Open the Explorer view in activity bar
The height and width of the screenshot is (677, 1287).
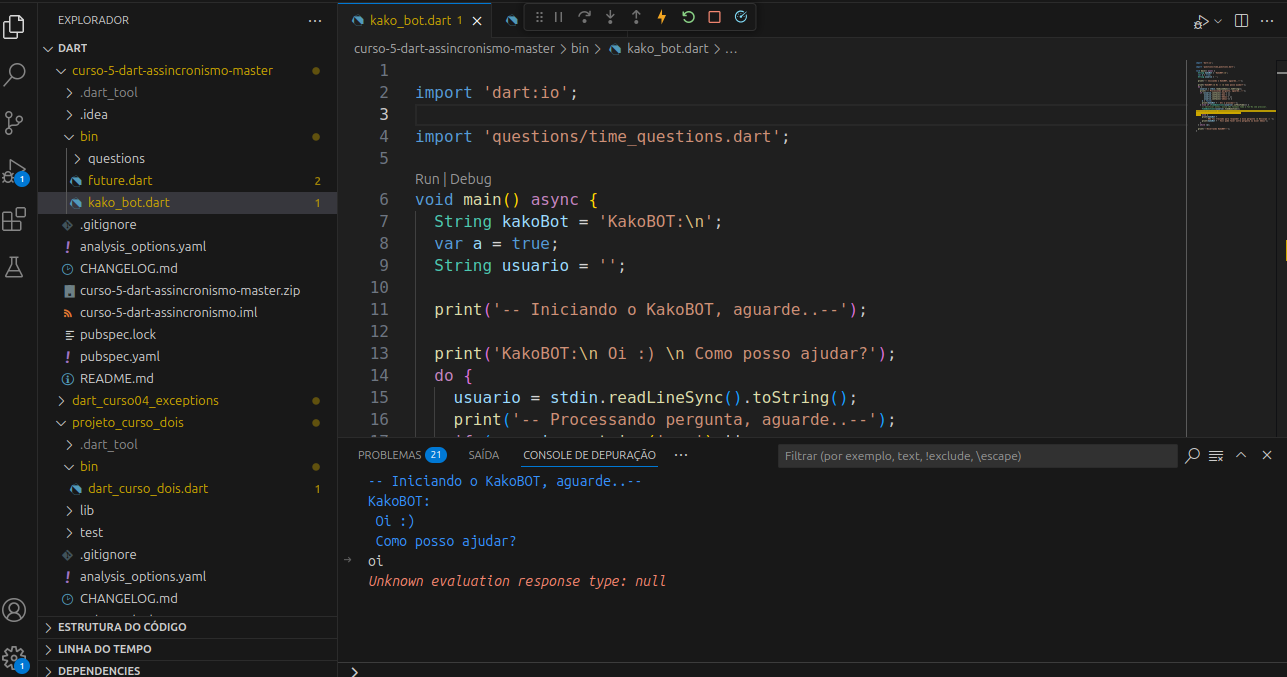tap(14, 28)
